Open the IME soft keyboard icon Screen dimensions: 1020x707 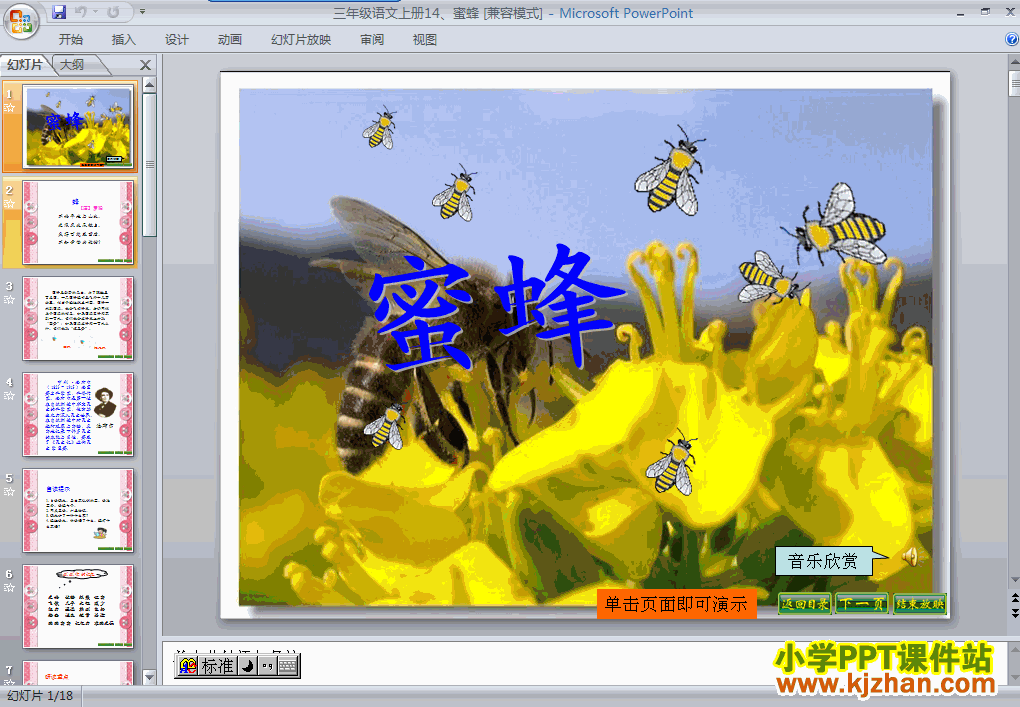(x=288, y=666)
